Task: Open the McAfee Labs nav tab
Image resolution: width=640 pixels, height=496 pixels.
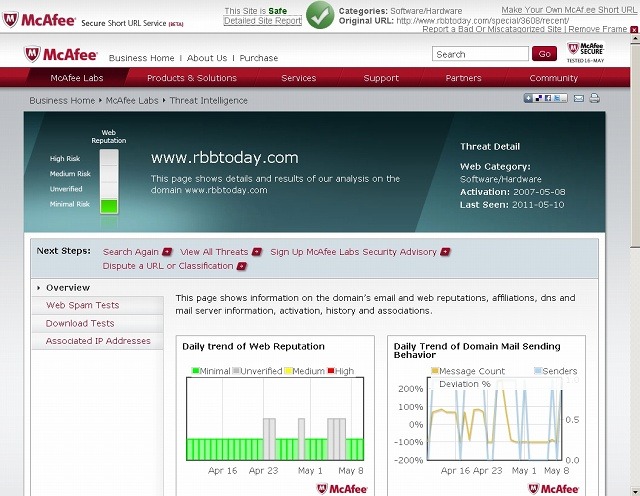Action: (77, 78)
